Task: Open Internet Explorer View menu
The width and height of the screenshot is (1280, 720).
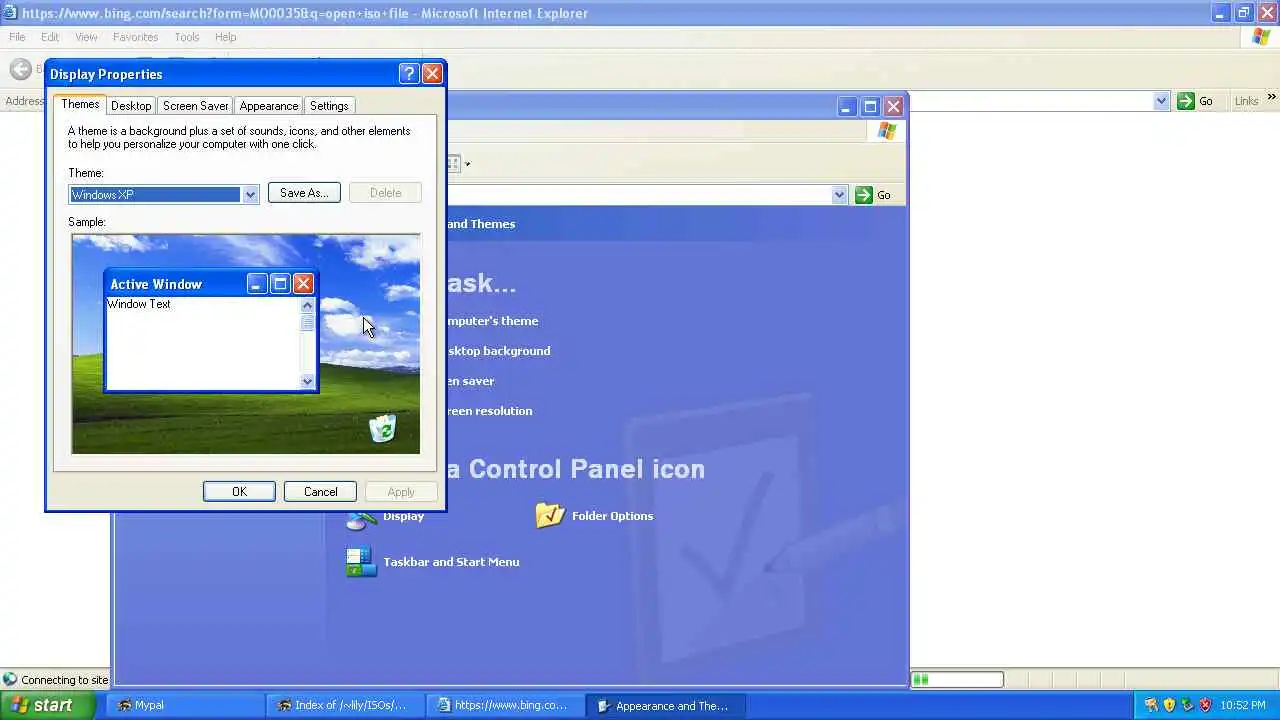Action: point(86,37)
